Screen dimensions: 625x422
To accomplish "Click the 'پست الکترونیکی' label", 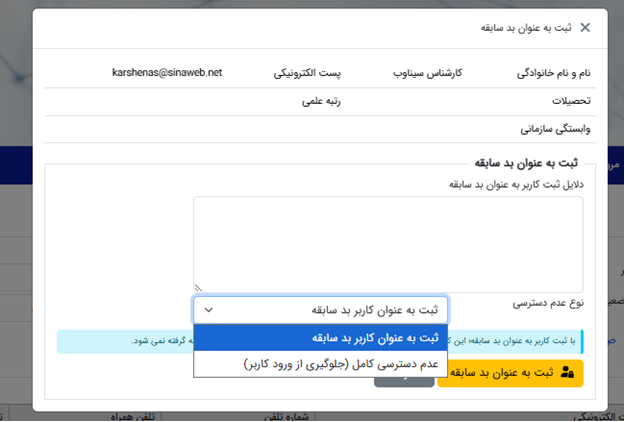I will 309,74.
